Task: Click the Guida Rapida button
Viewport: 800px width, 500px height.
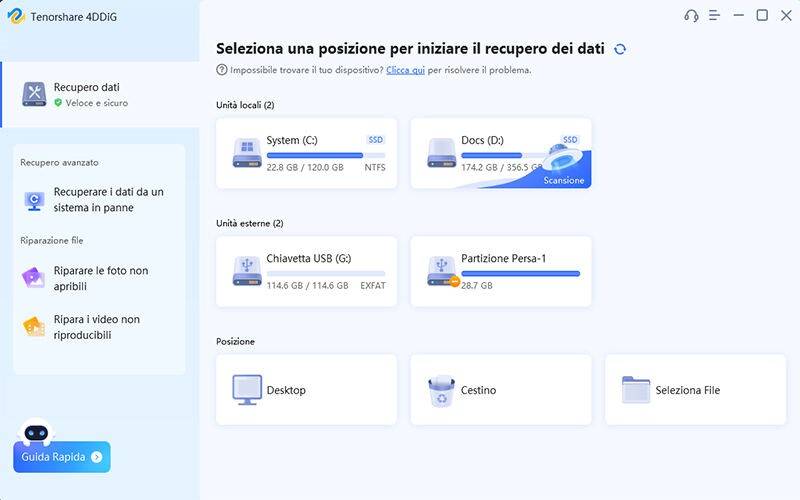Action: pyautogui.click(x=62, y=457)
